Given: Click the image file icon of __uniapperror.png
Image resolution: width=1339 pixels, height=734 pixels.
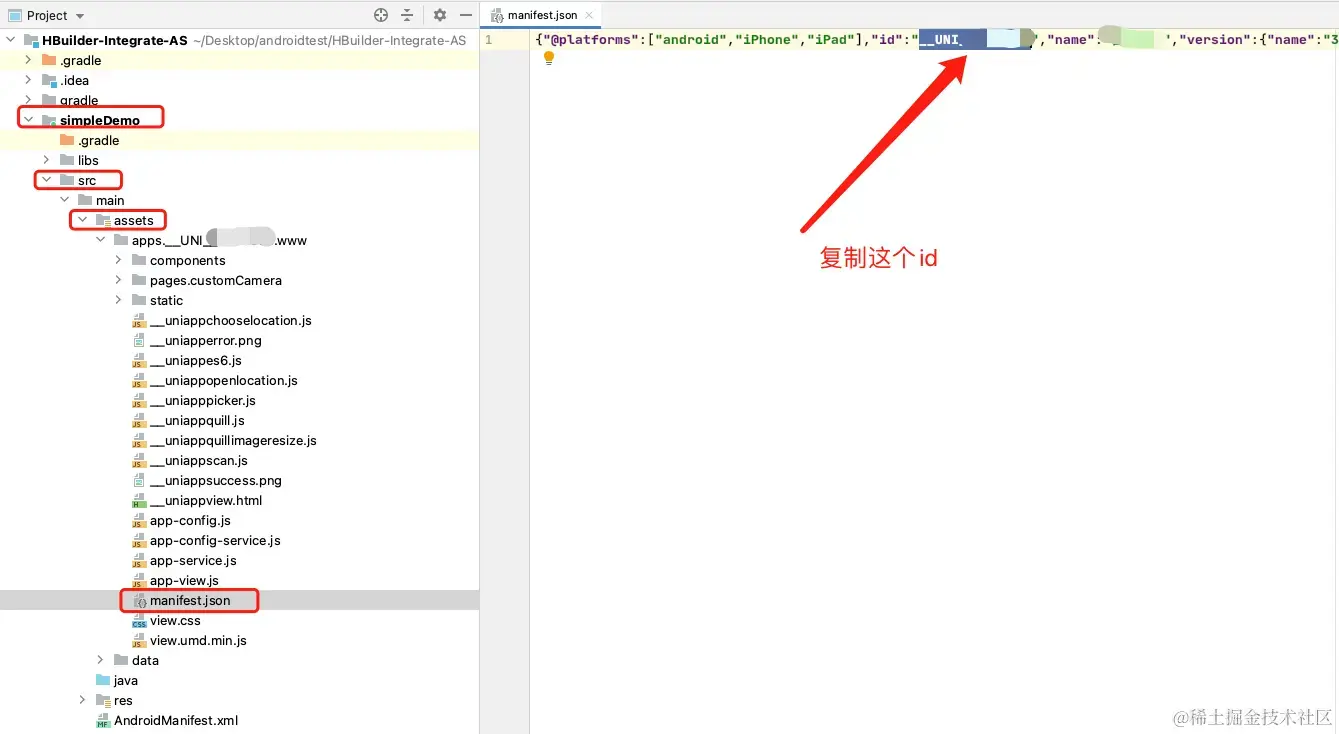Looking at the screenshot, I should click(x=139, y=341).
